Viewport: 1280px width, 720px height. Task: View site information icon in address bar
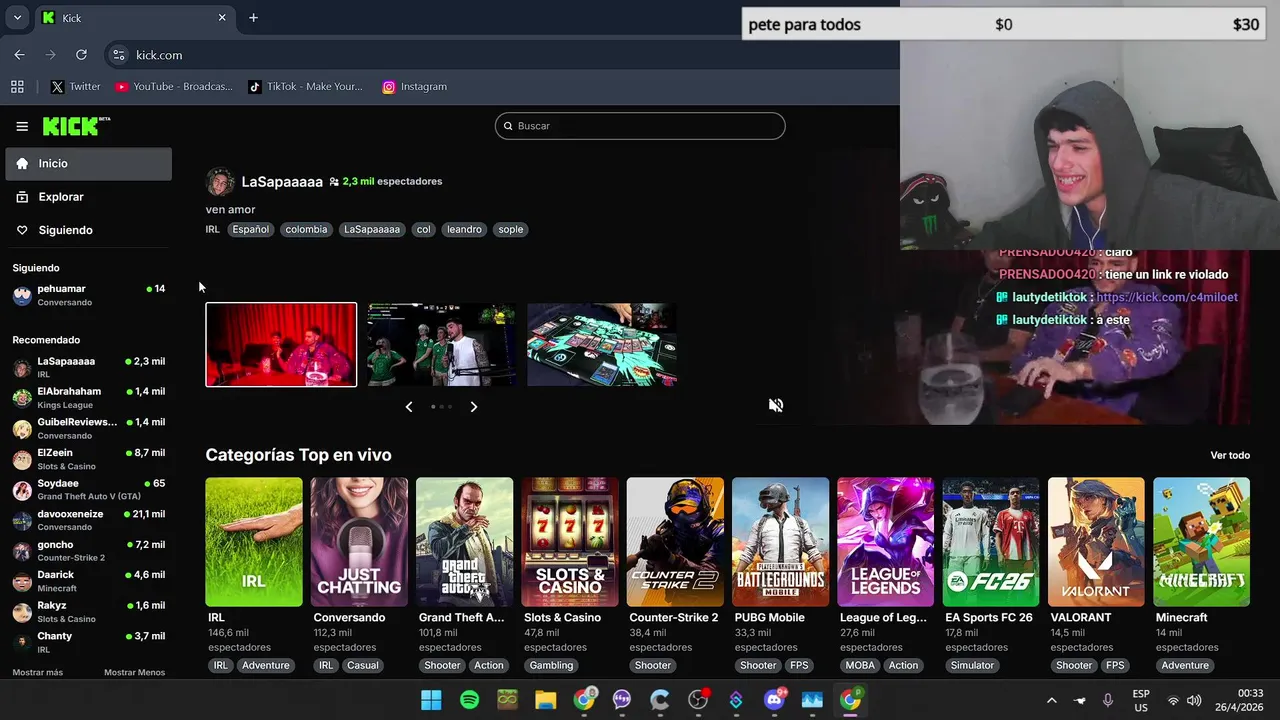[118, 55]
